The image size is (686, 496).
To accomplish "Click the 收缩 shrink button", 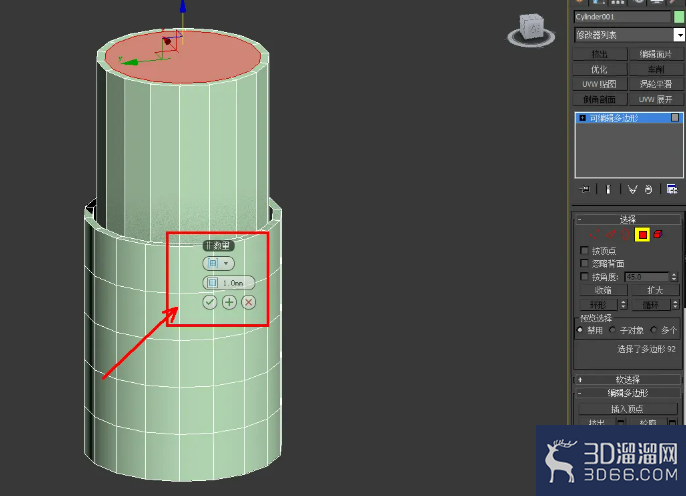I will (x=603, y=290).
